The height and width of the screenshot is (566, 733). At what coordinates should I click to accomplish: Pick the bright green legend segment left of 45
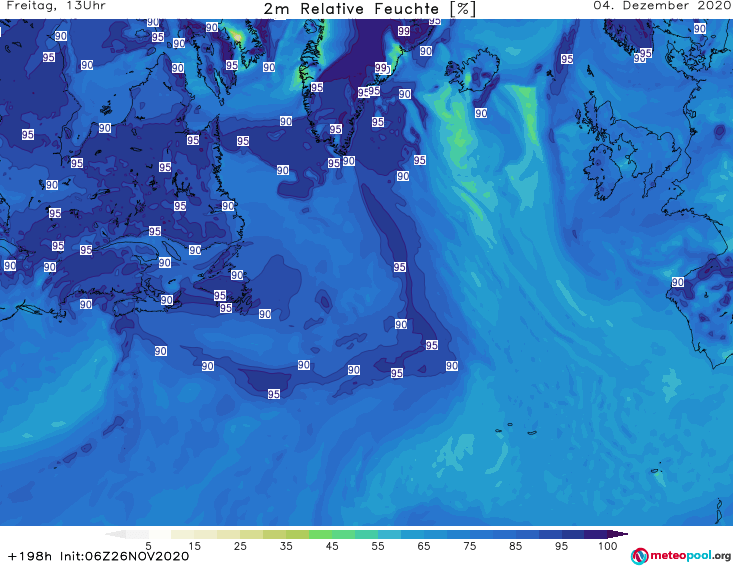pyautogui.click(x=320, y=534)
